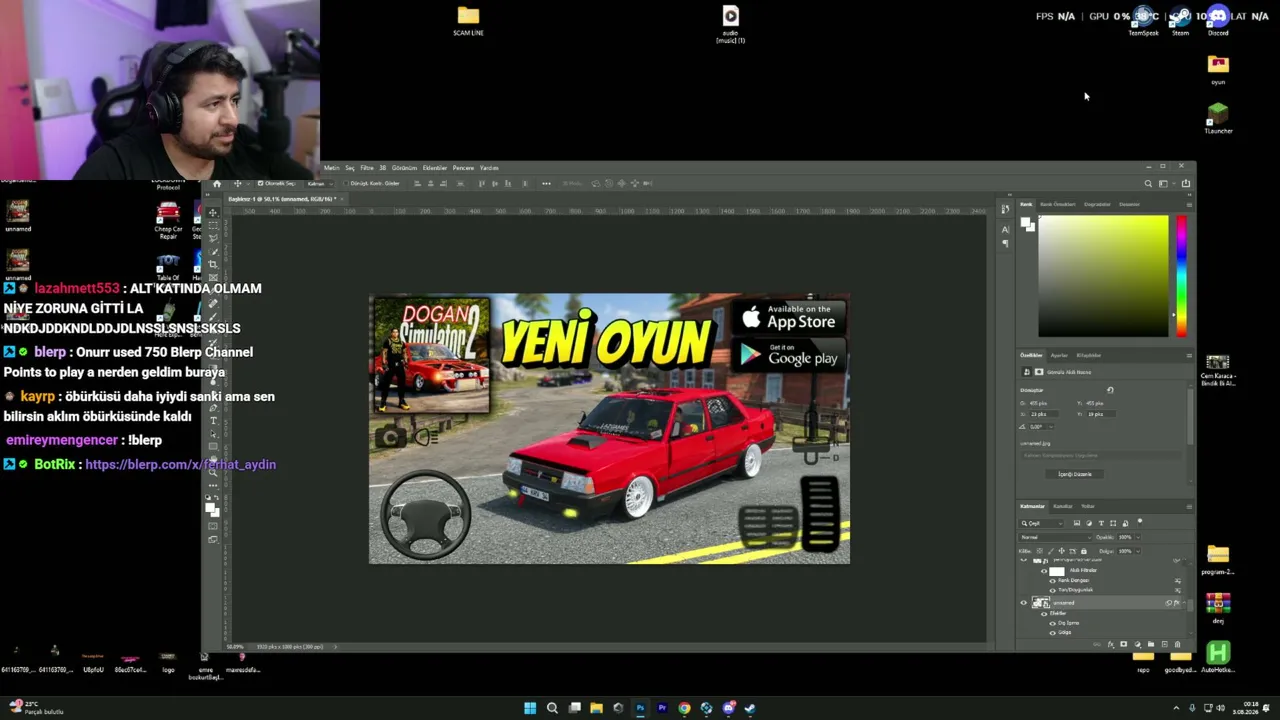Image resolution: width=1280 pixels, height=720 pixels.
Task: Open the Dolgu percentage dropdown arrow
Action: tap(1139, 551)
